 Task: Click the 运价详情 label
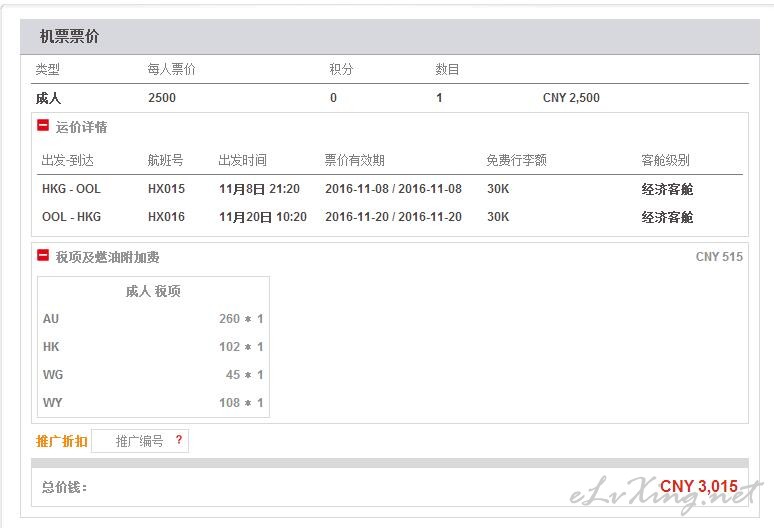coord(81,127)
